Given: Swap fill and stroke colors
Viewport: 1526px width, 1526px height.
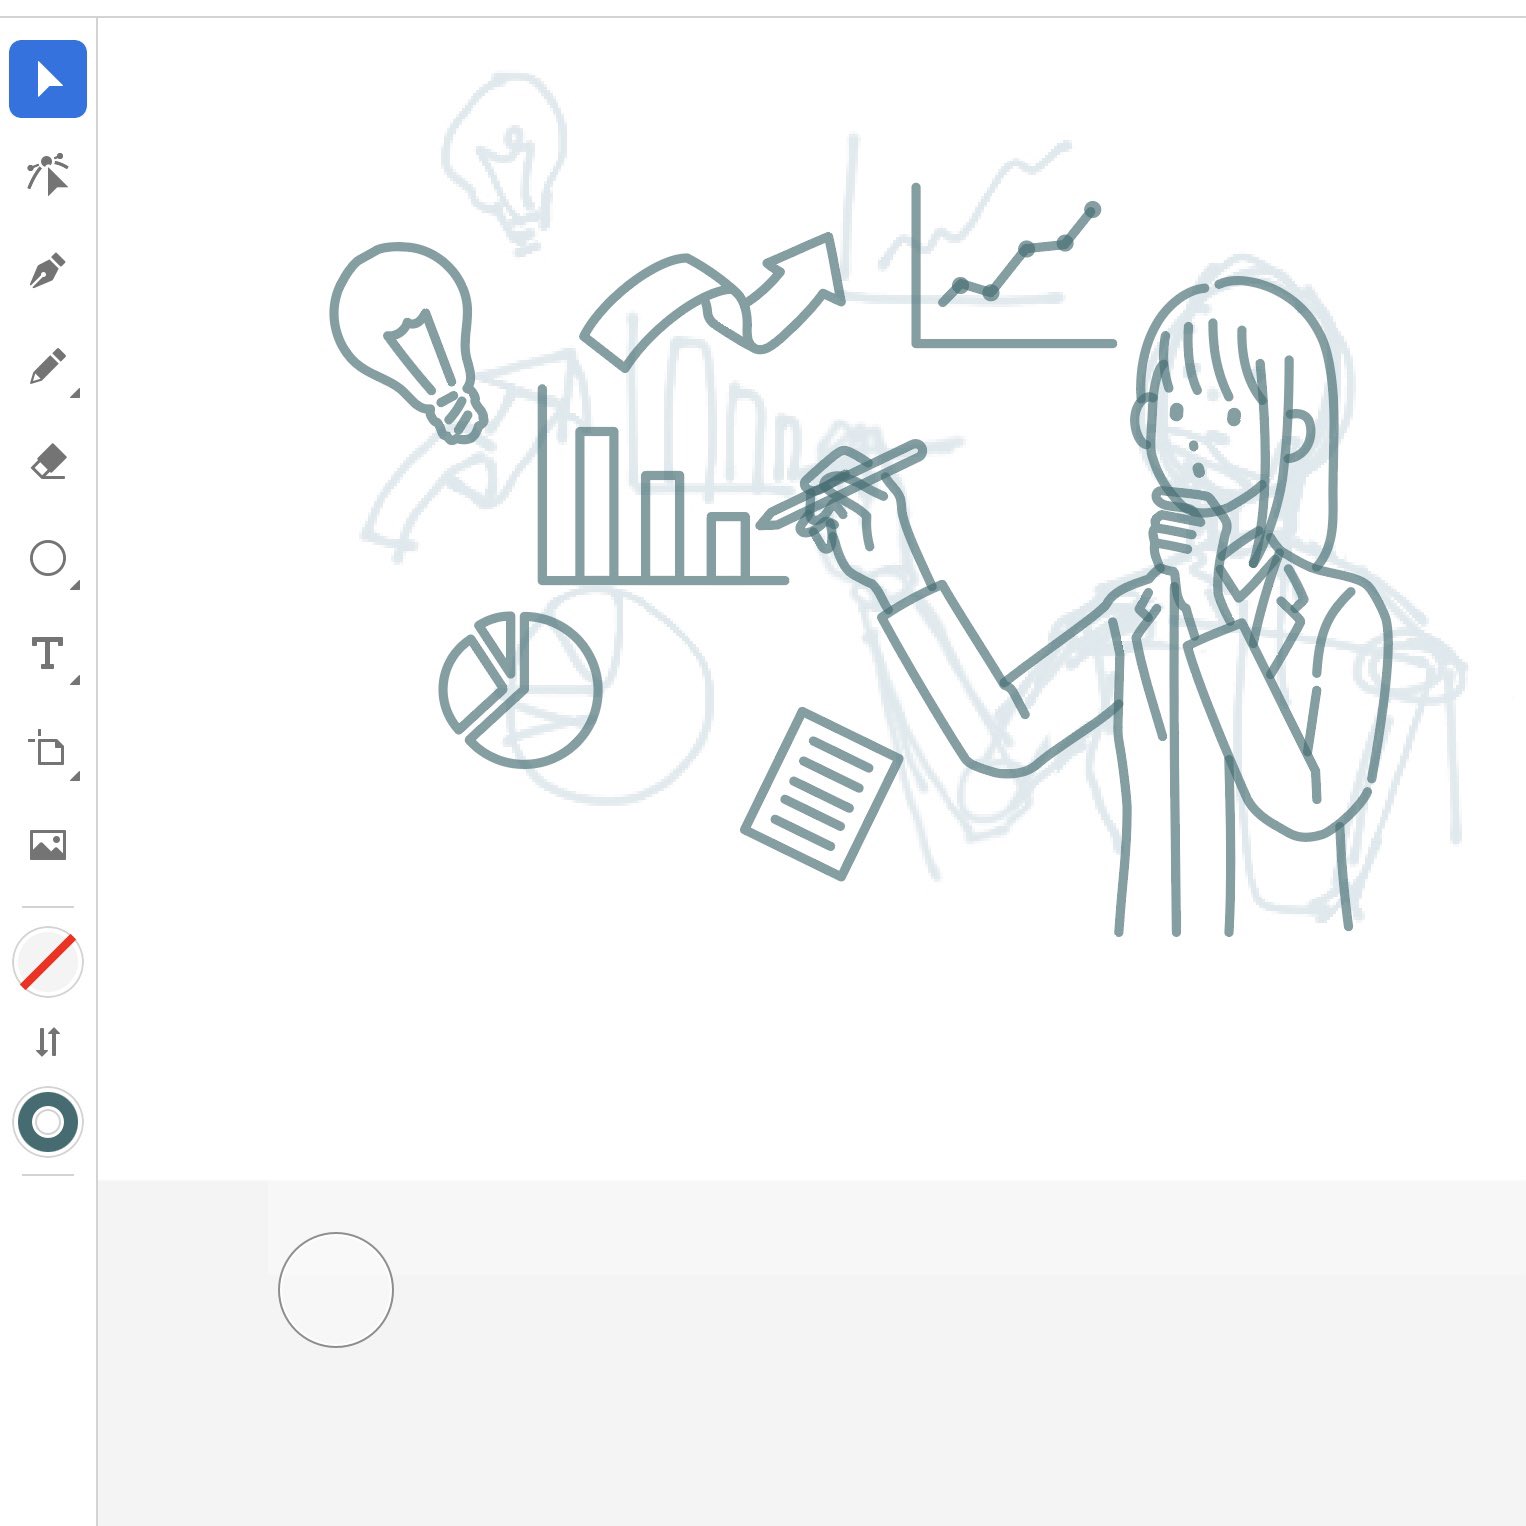Looking at the screenshot, I should (x=47, y=1042).
